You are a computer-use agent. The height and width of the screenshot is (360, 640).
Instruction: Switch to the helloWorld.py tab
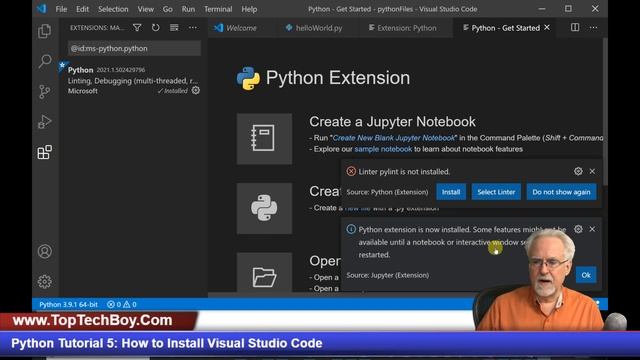tap(319, 28)
